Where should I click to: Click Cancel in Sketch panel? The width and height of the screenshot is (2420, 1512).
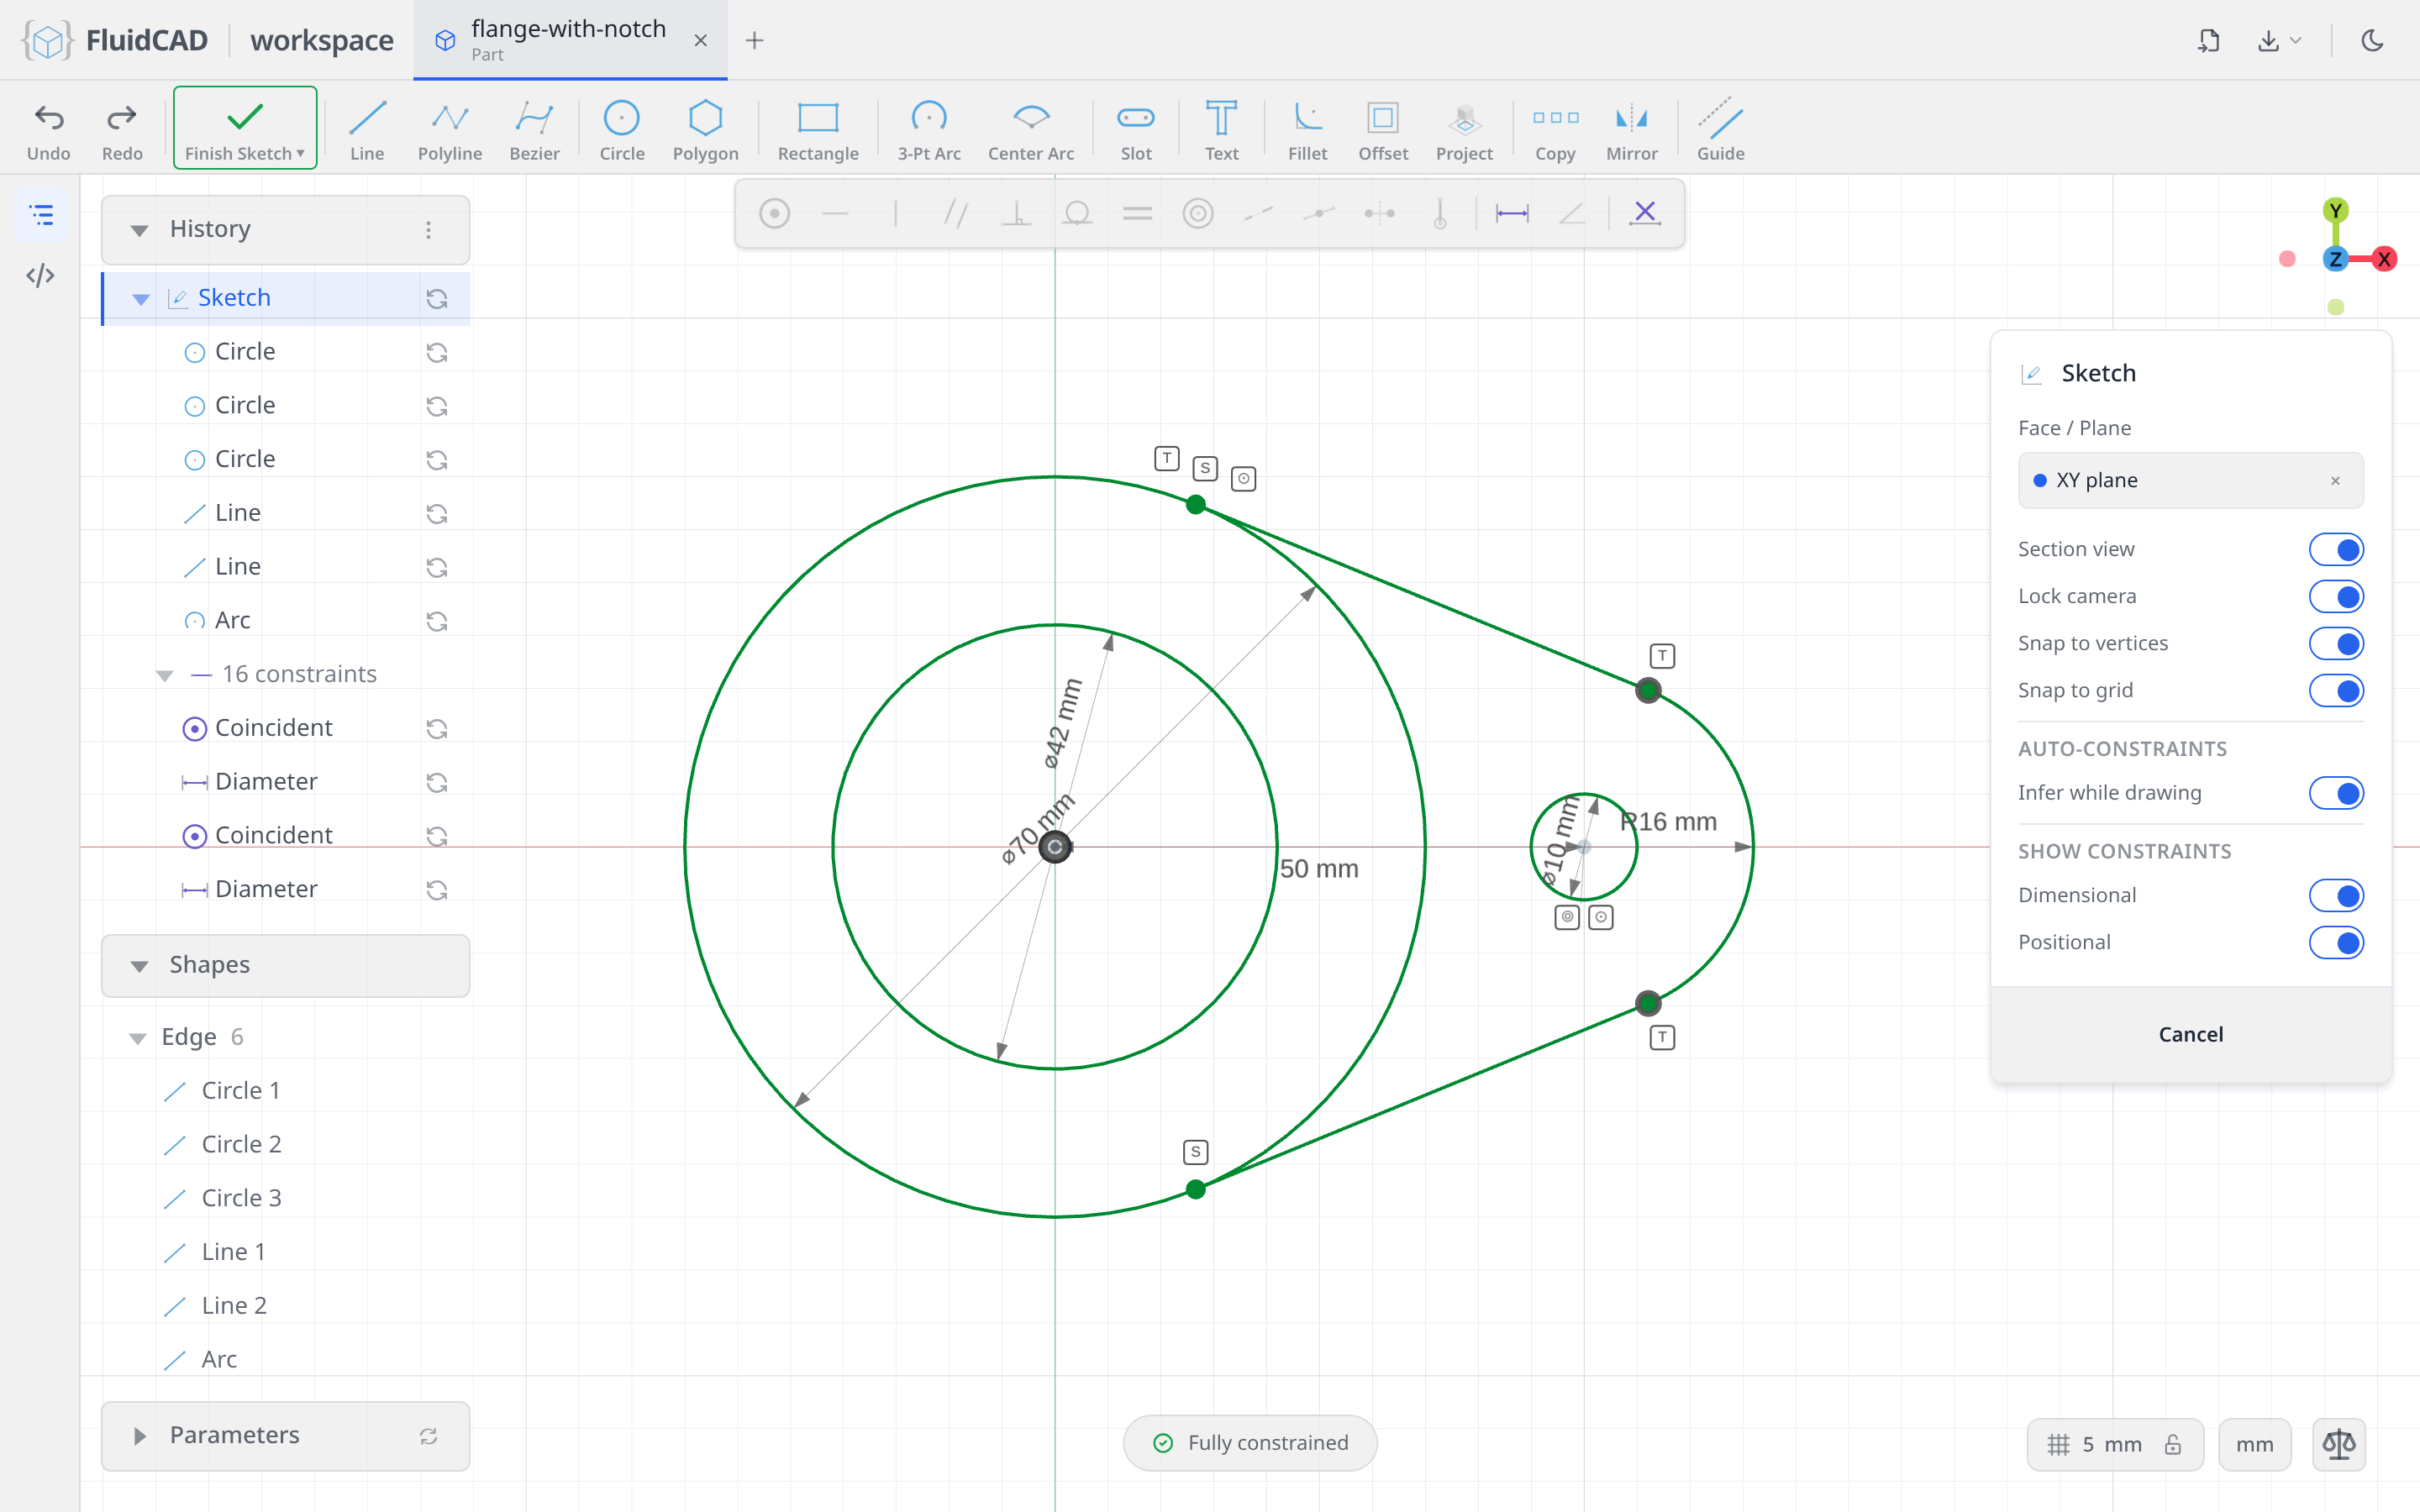(2190, 1034)
